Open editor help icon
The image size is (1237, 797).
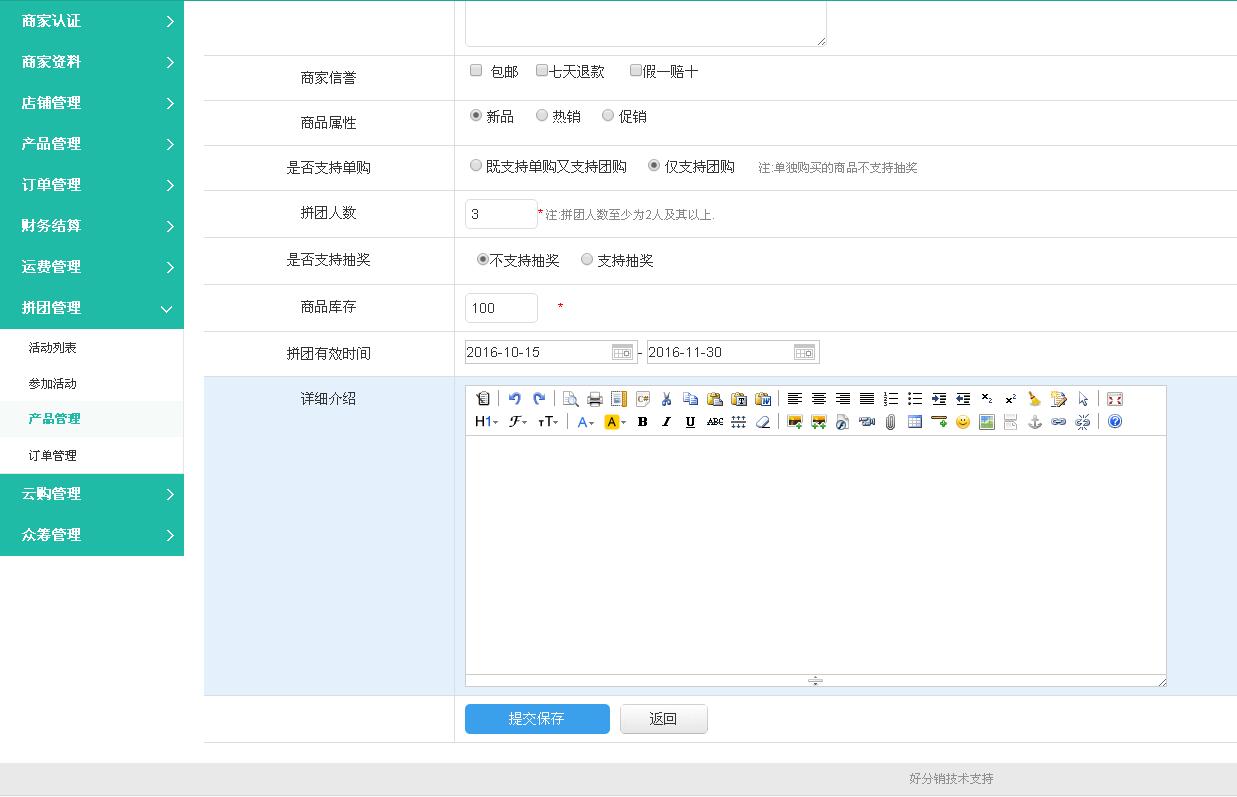[1114, 422]
